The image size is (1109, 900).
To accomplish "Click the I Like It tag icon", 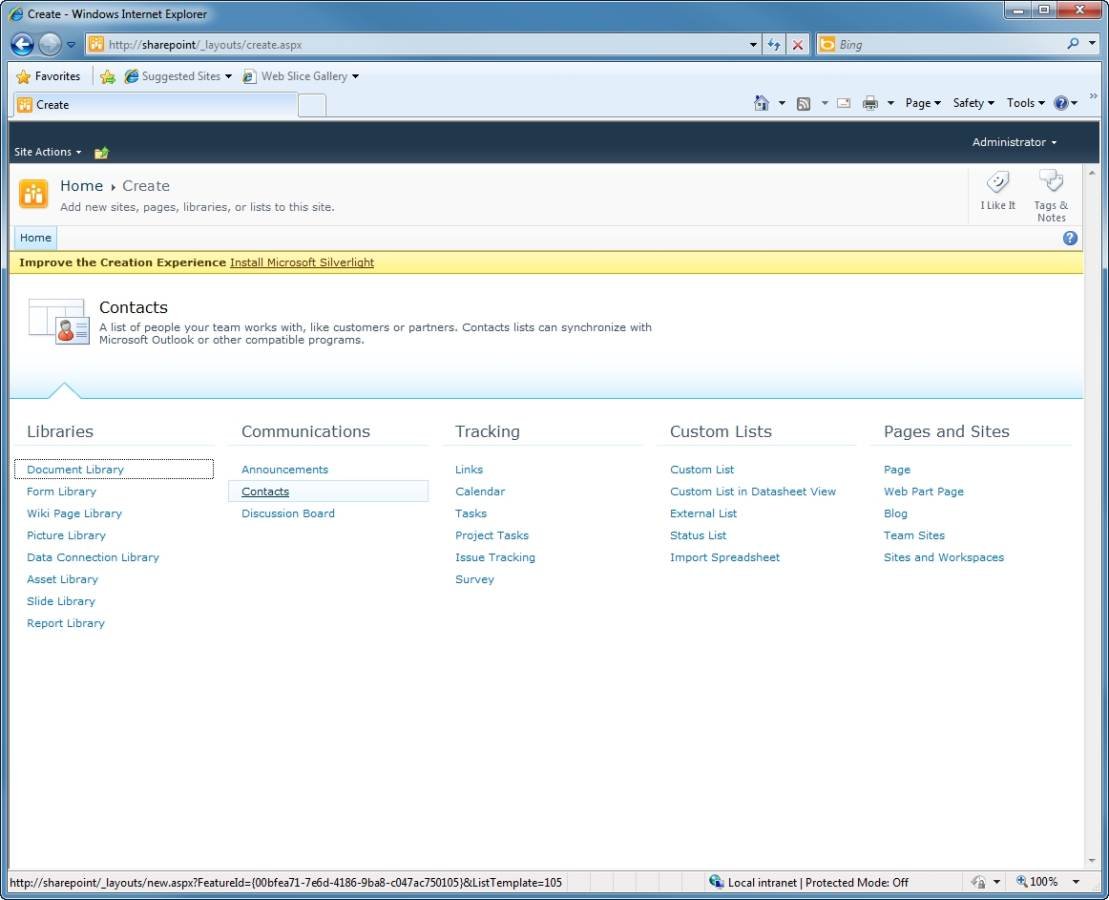I will pyautogui.click(x=997, y=183).
